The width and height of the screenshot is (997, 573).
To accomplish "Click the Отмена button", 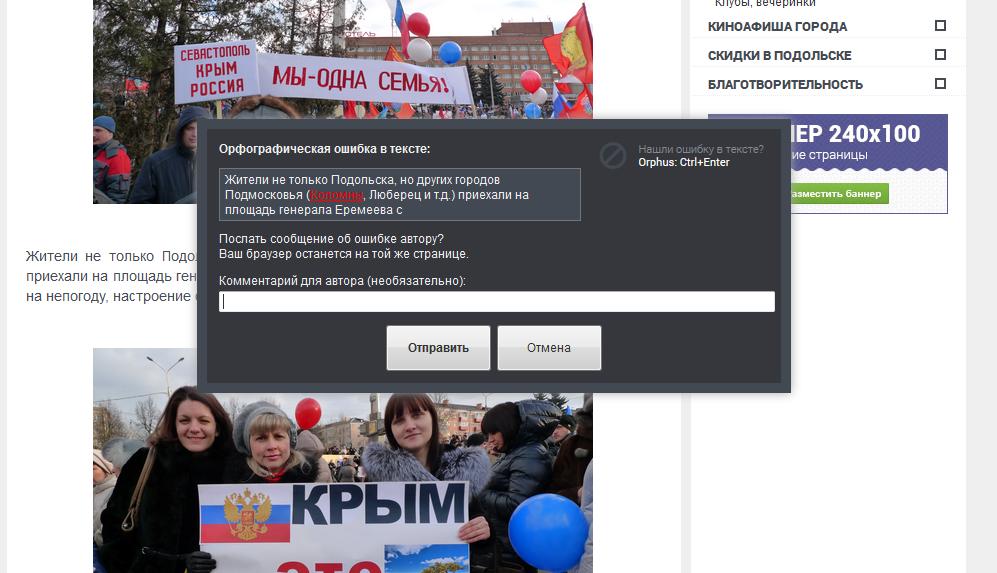I will pyautogui.click(x=549, y=348).
